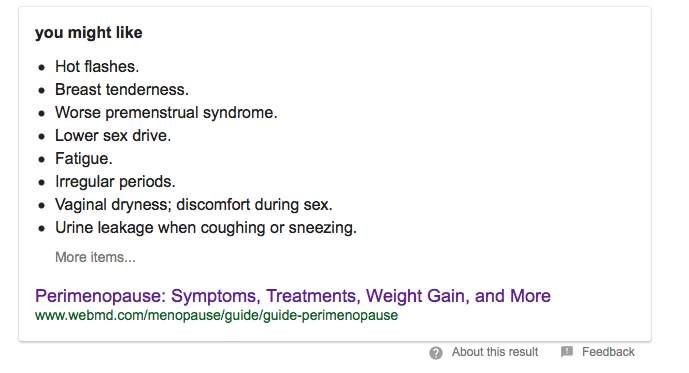Click the Vaginal dryness list item
Screen dimensions: 689x373
[194, 205]
